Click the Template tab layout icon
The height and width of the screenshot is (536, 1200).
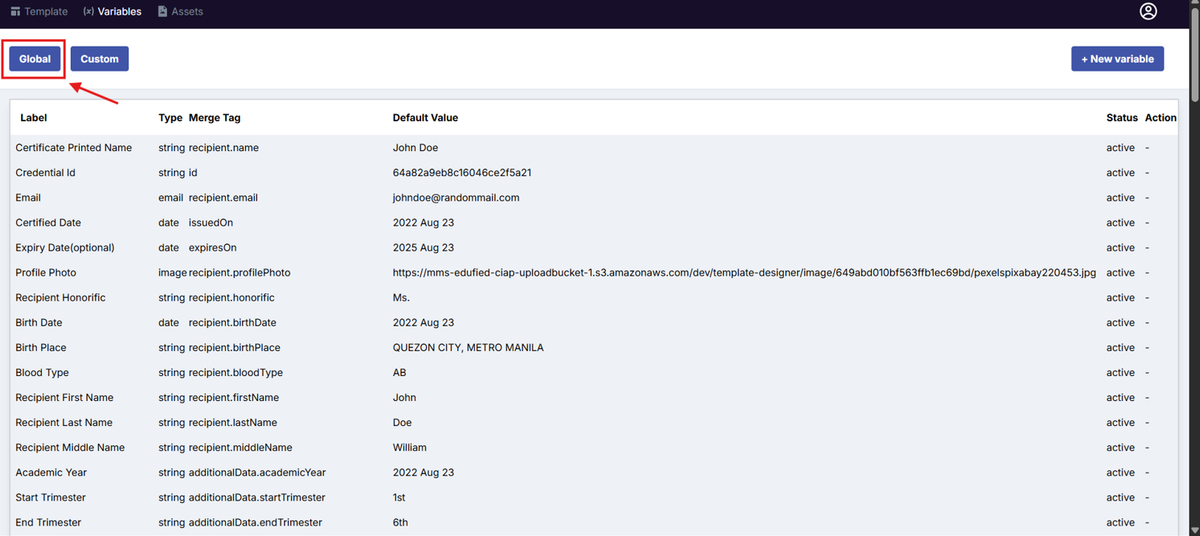pyautogui.click(x=15, y=12)
